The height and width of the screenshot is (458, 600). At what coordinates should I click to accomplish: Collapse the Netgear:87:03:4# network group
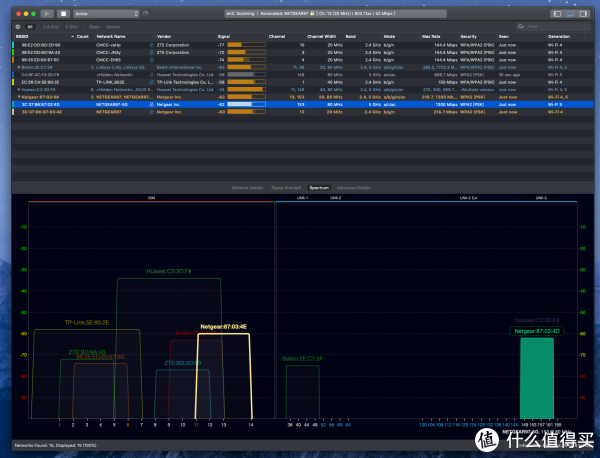(x=19, y=97)
